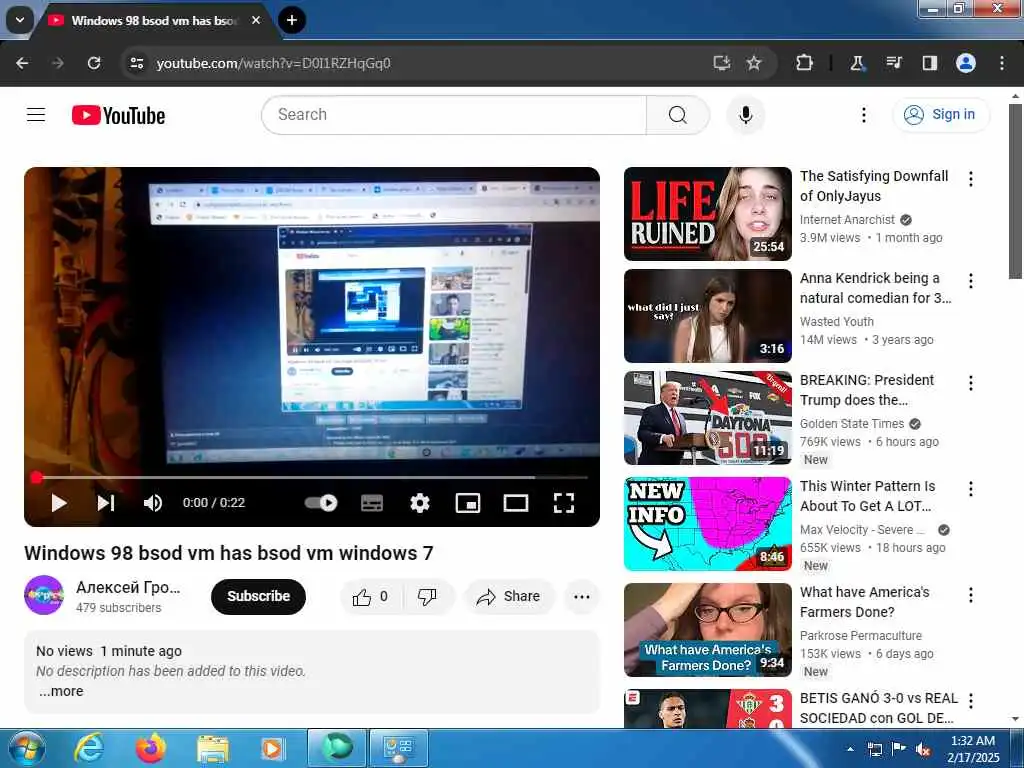The width and height of the screenshot is (1024, 768).
Task: Go back in browser history
Action: coord(22,63)
